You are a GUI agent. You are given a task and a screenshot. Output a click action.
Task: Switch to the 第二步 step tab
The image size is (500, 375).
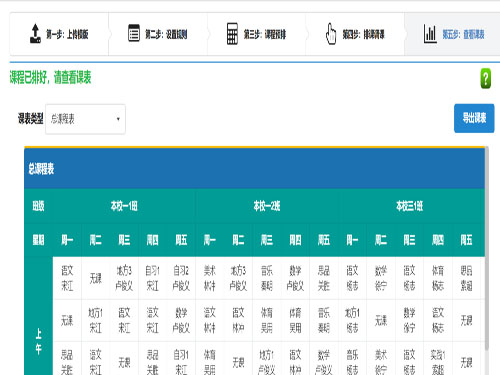158,34
